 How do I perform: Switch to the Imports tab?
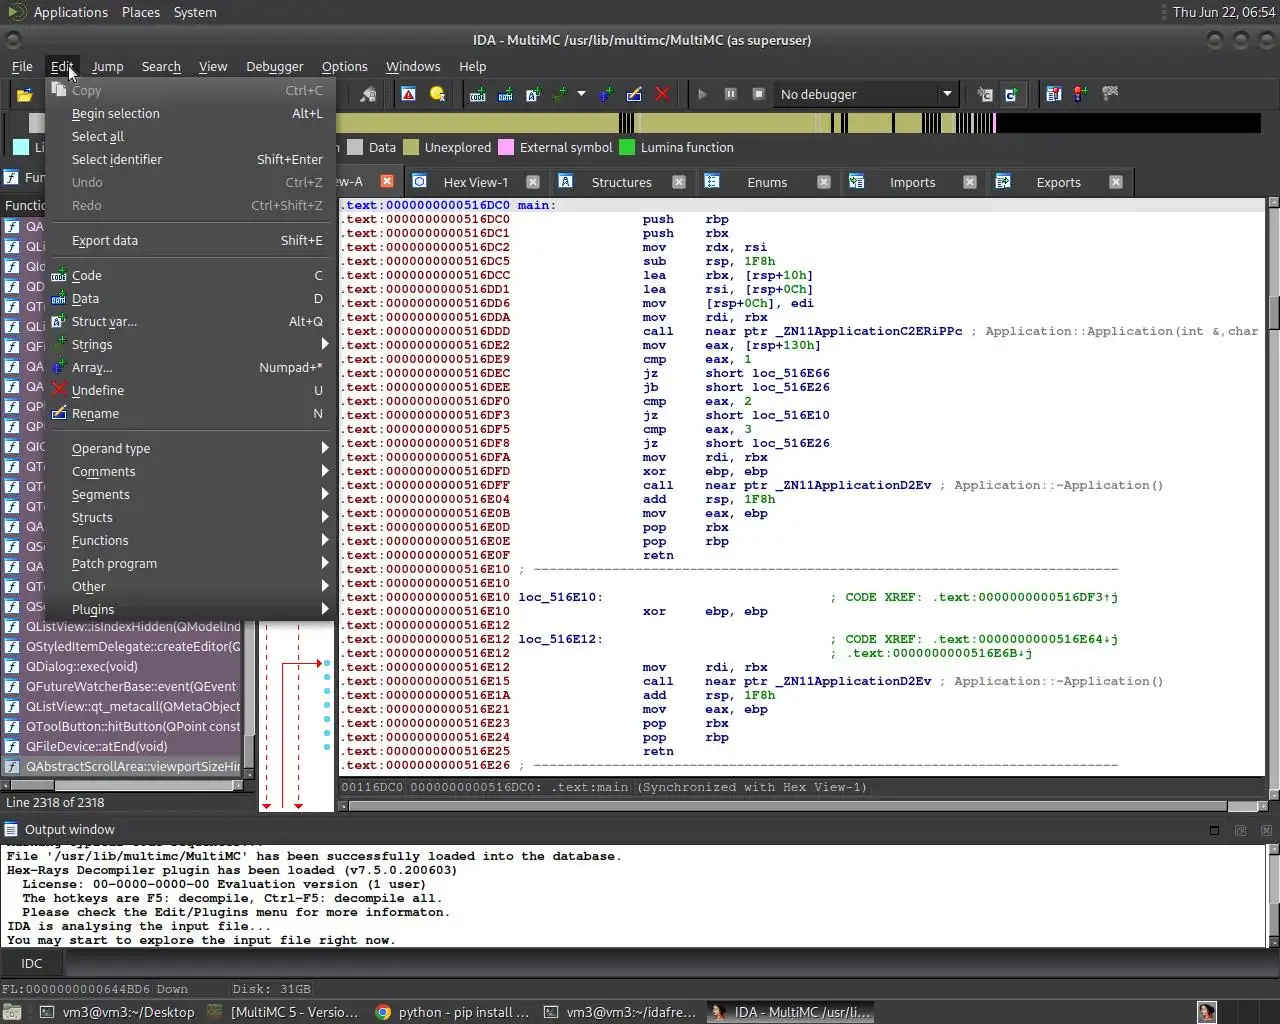912,182
